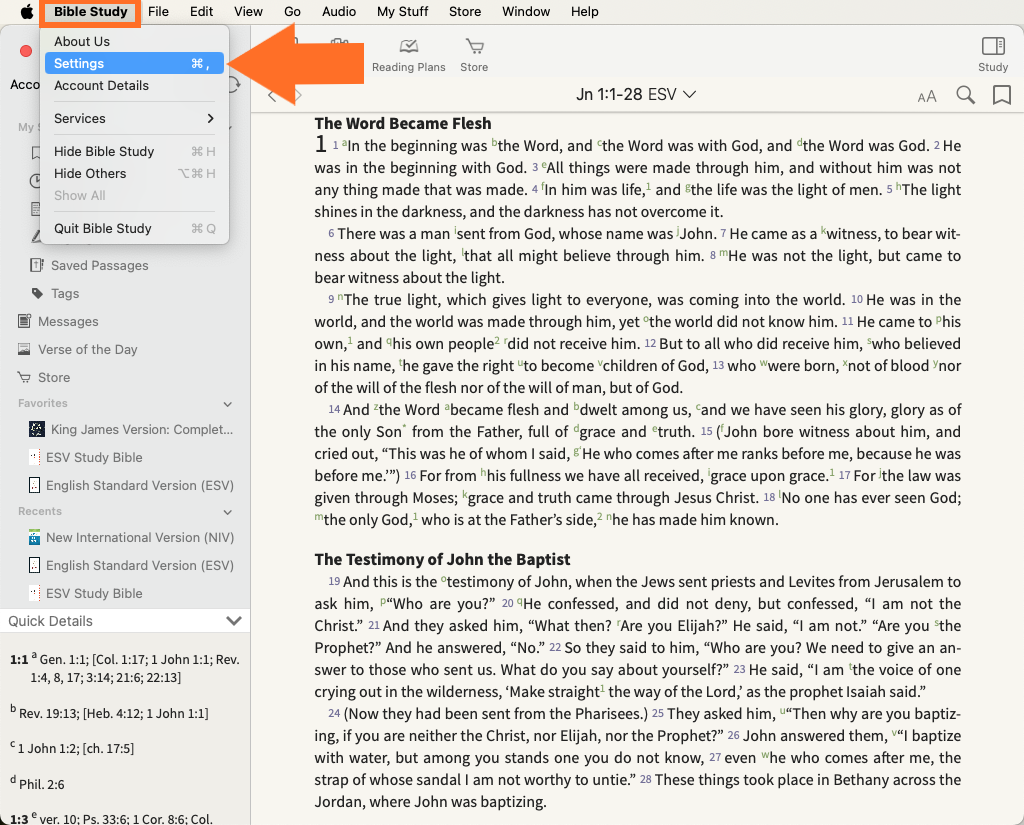Click verse number 24 marker
This screenshot has height=825, width=1024.
click(x=334, y=713)
